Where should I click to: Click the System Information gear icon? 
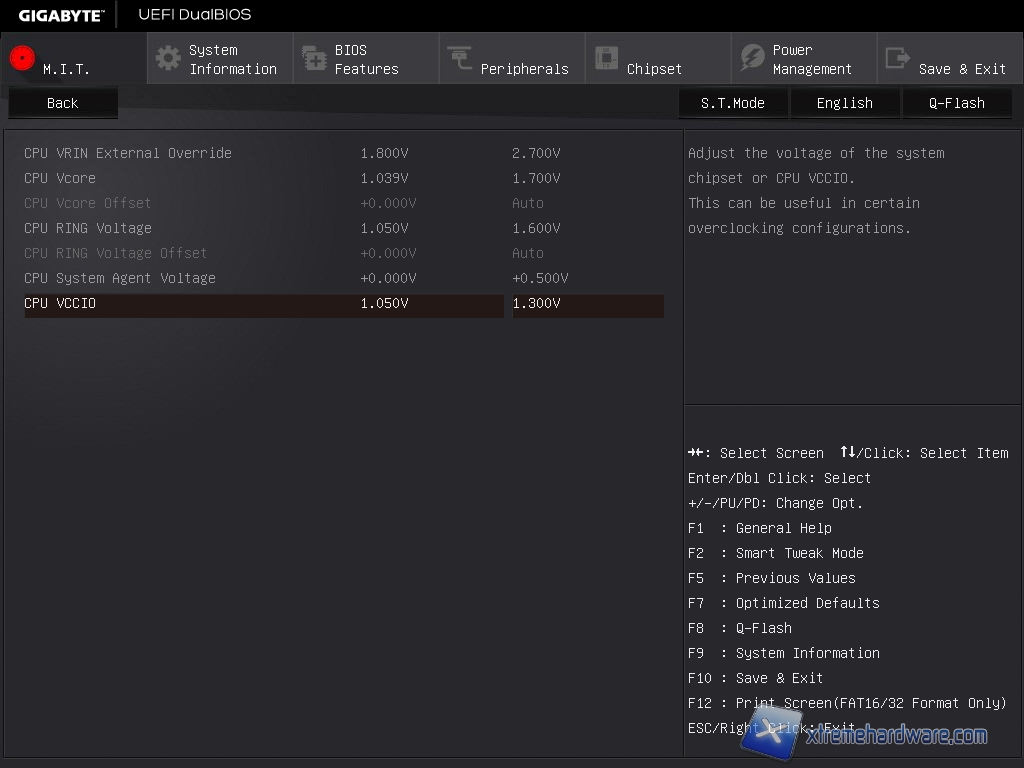(168, 58)
